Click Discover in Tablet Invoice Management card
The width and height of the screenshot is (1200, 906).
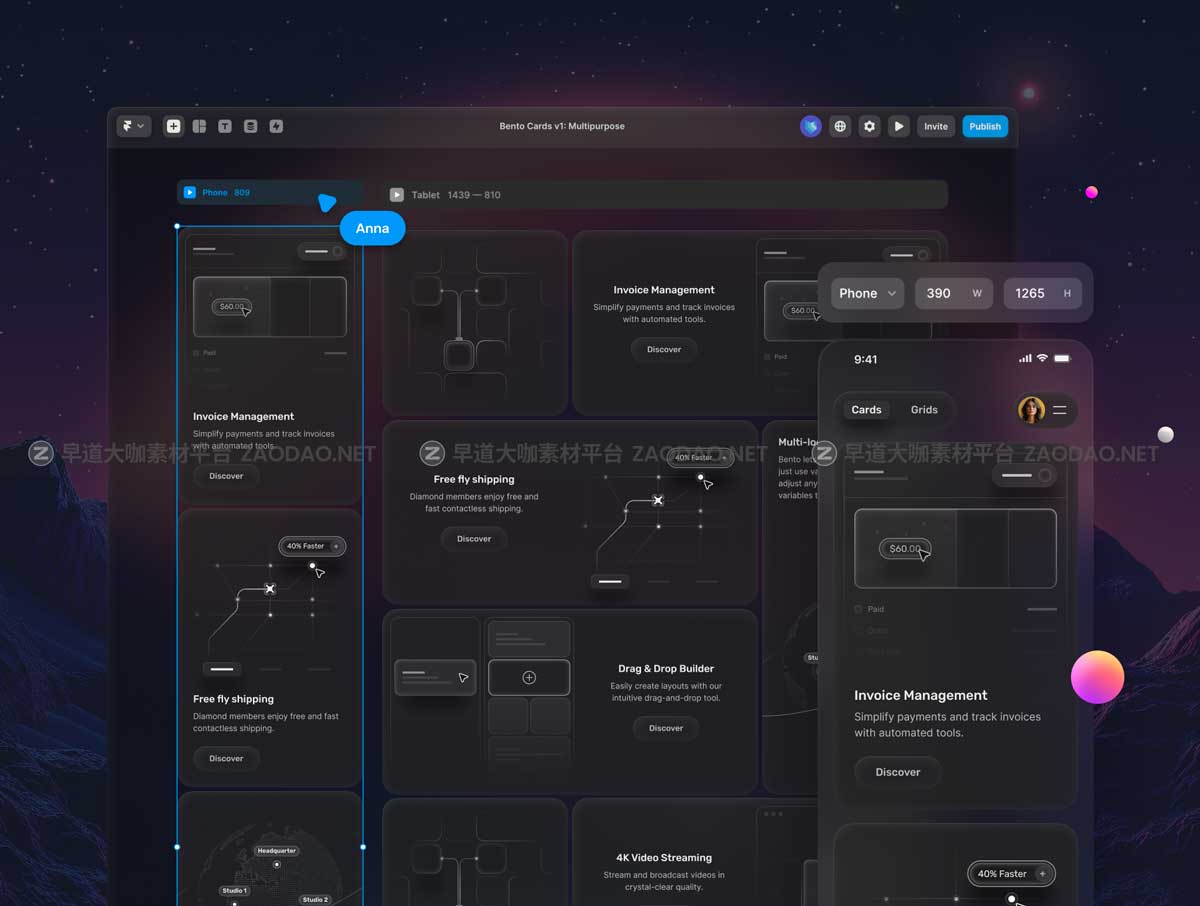point(664,349)
